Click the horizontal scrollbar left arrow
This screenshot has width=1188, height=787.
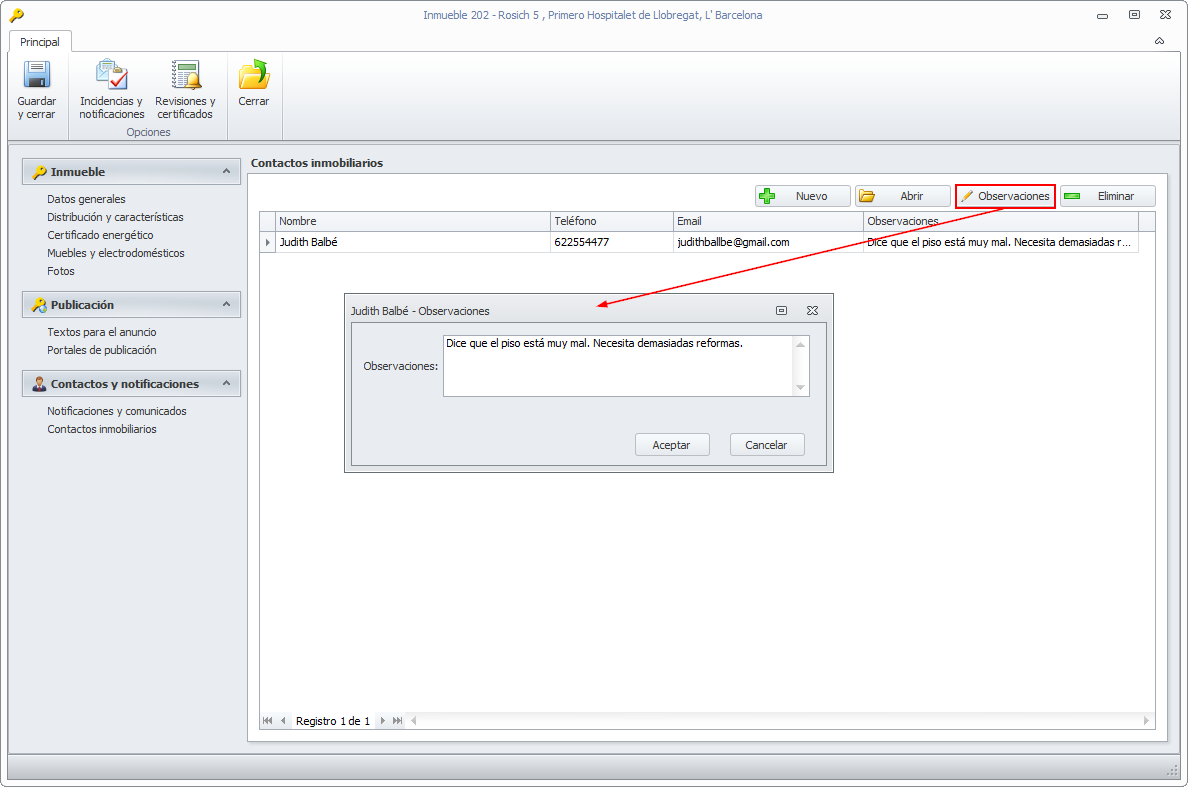414,720
